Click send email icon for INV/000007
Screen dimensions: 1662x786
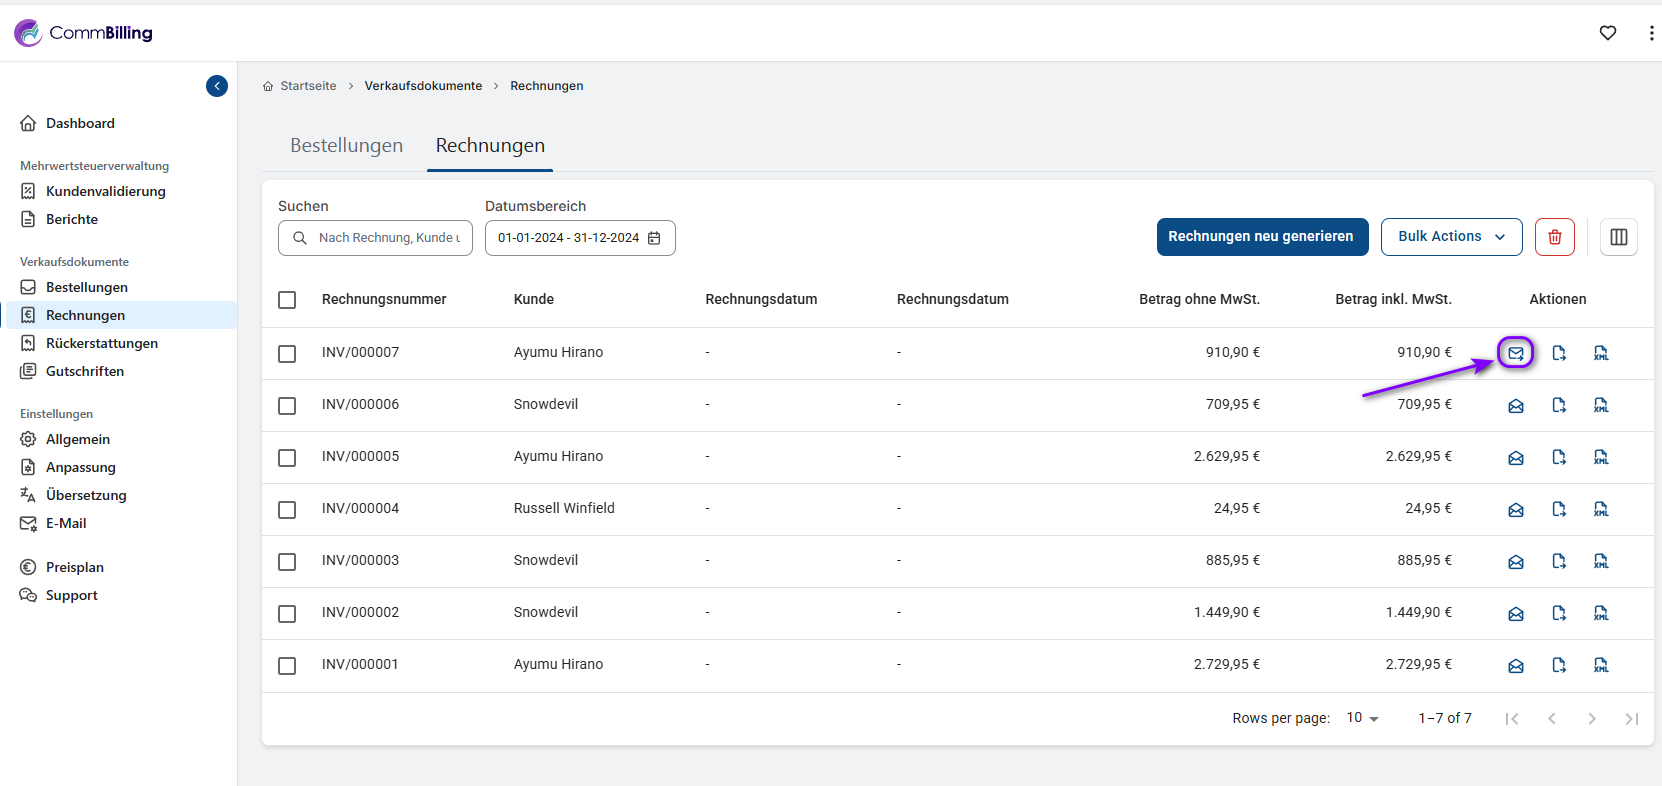[x=1516, y=353]
